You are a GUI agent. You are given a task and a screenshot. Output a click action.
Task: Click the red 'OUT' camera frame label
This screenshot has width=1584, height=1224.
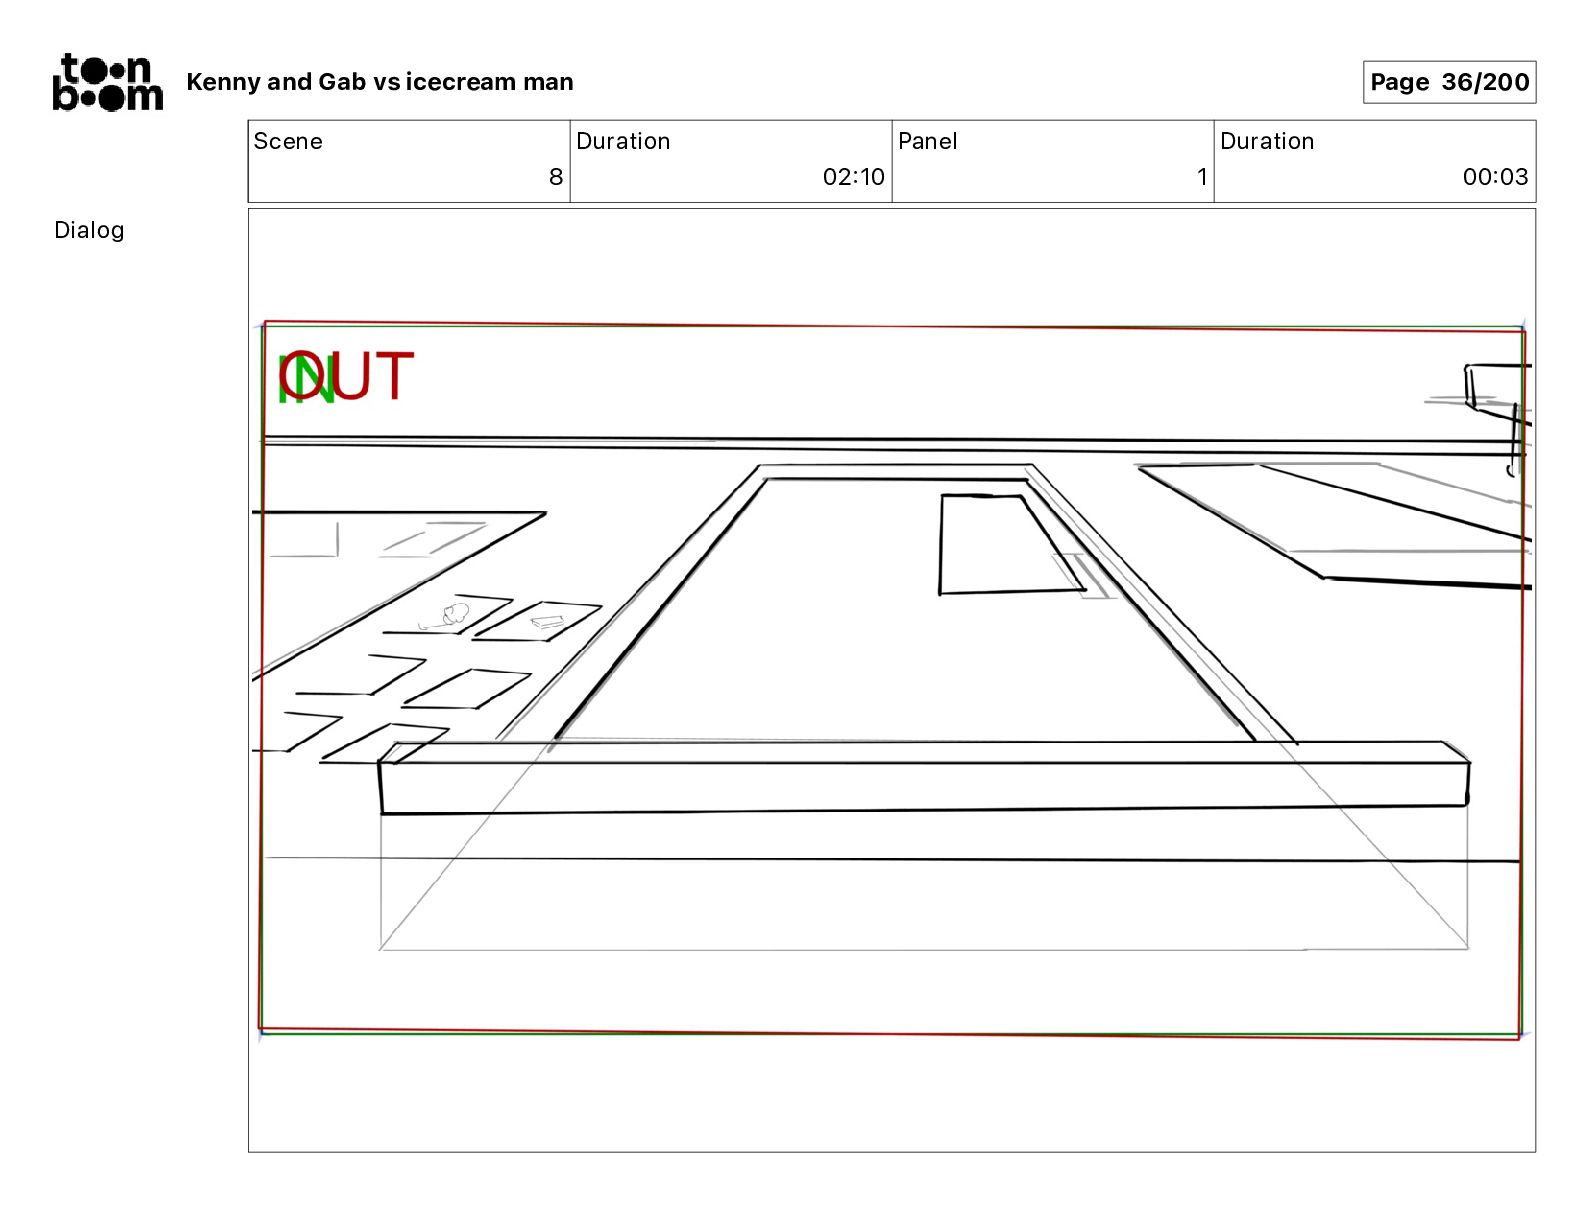(x=346, y=376)
